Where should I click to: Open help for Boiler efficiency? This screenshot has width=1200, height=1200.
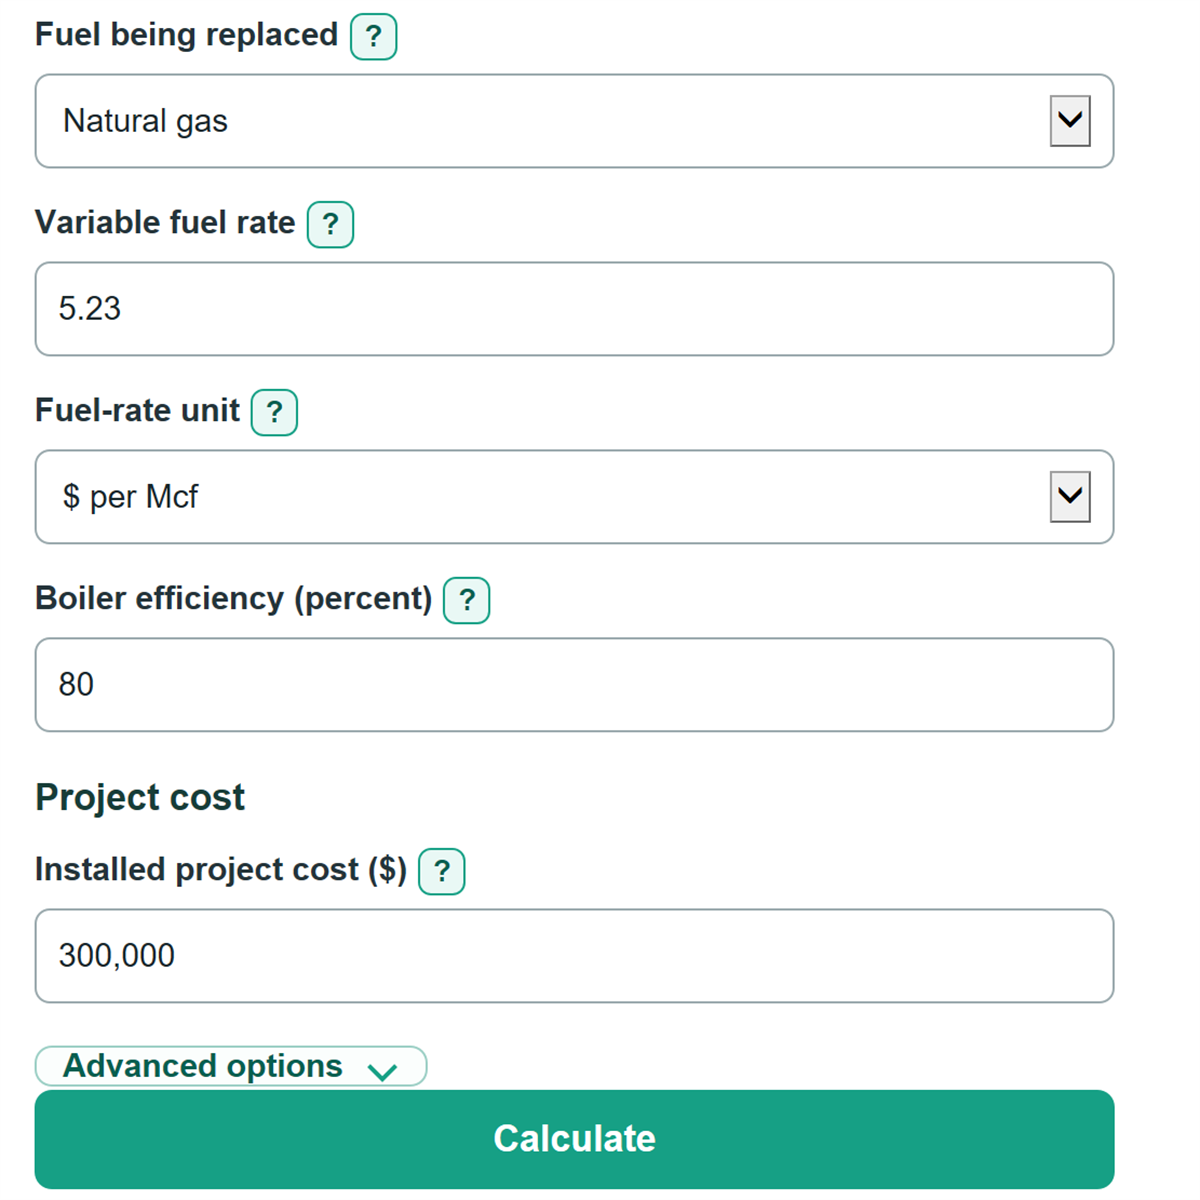466,600
